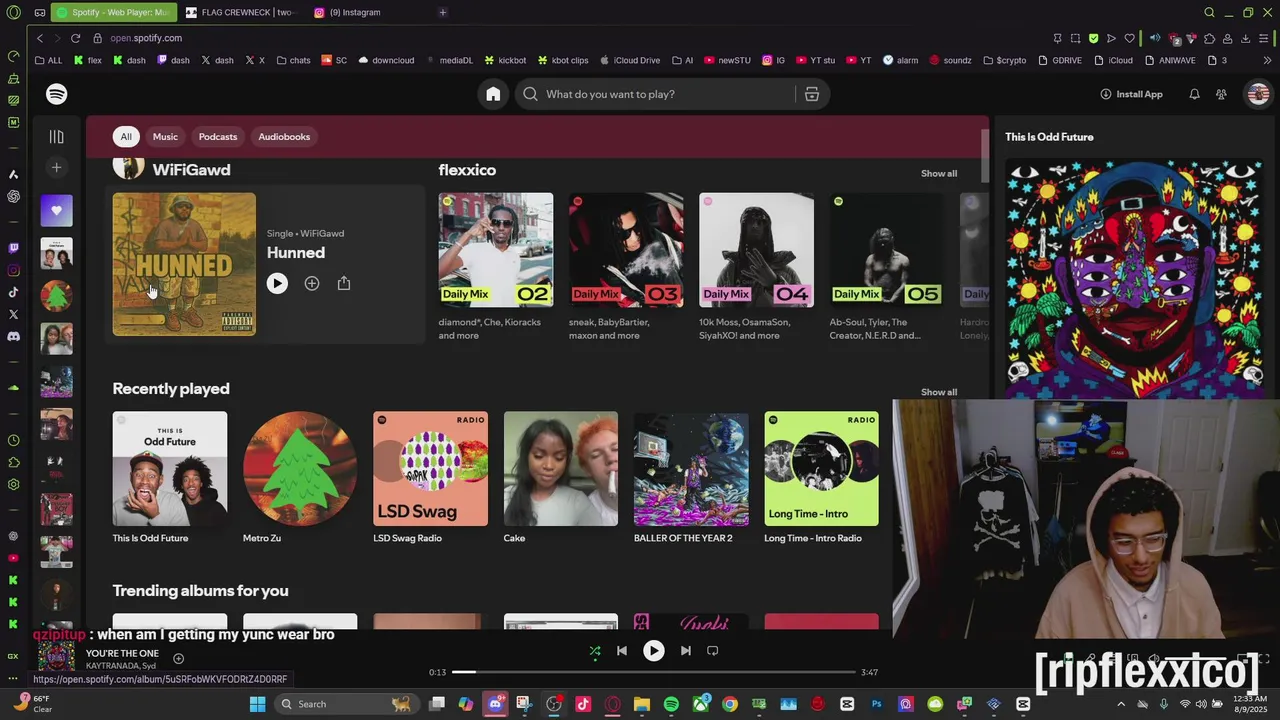Open Daily Mix 03 card

click(x=626, y=268)
